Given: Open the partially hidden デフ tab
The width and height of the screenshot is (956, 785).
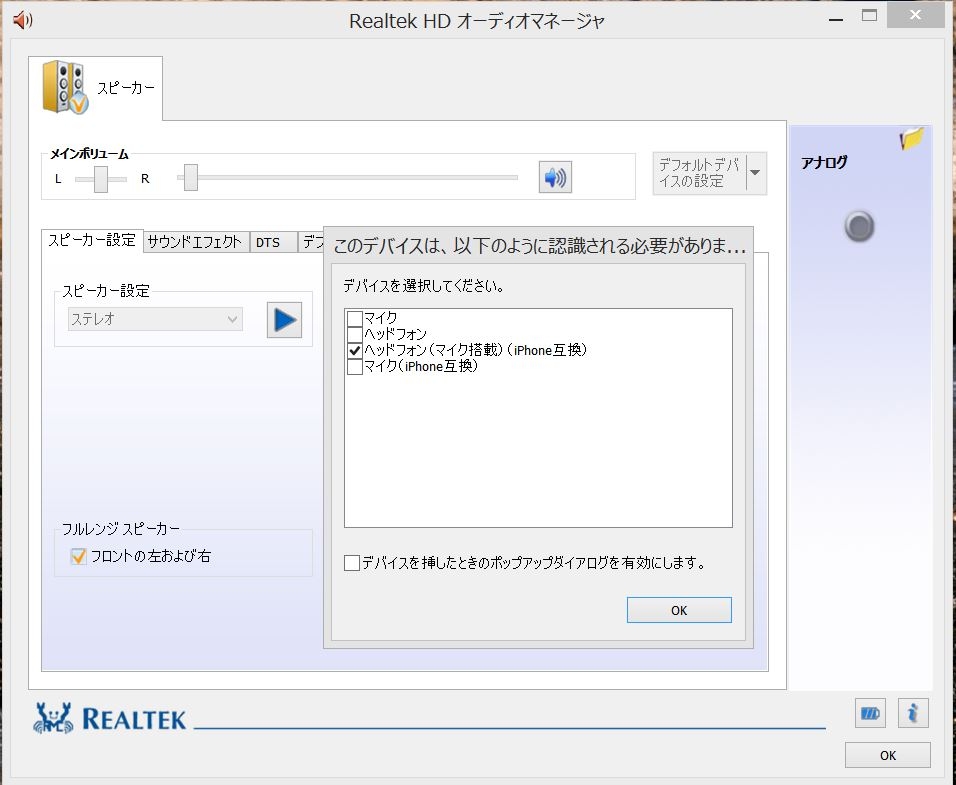Looking at the screenshot, I should pyautogui.click(x=312, y=242).
